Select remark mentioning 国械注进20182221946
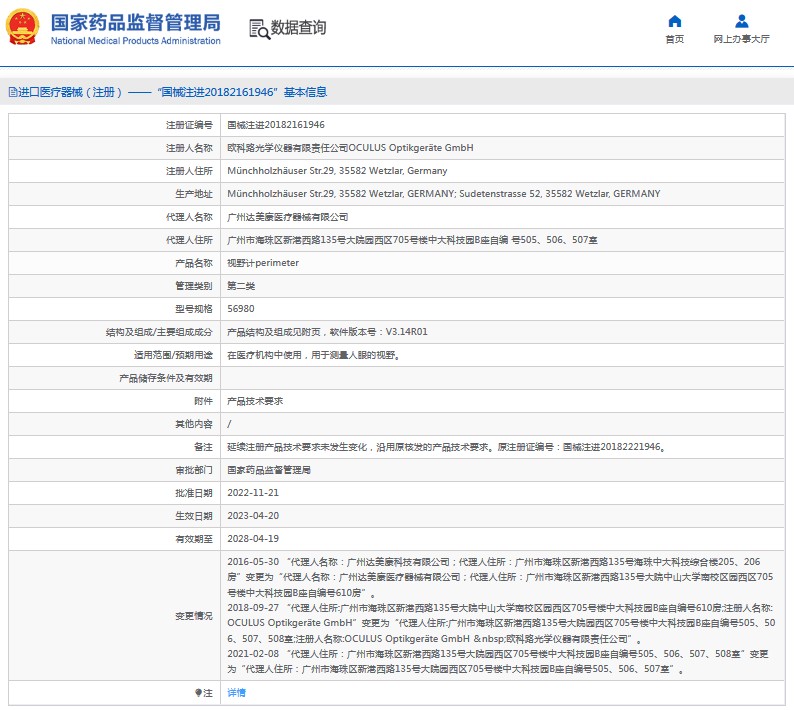Viewport: 794px width, 710px height. (x=446, y=447)
